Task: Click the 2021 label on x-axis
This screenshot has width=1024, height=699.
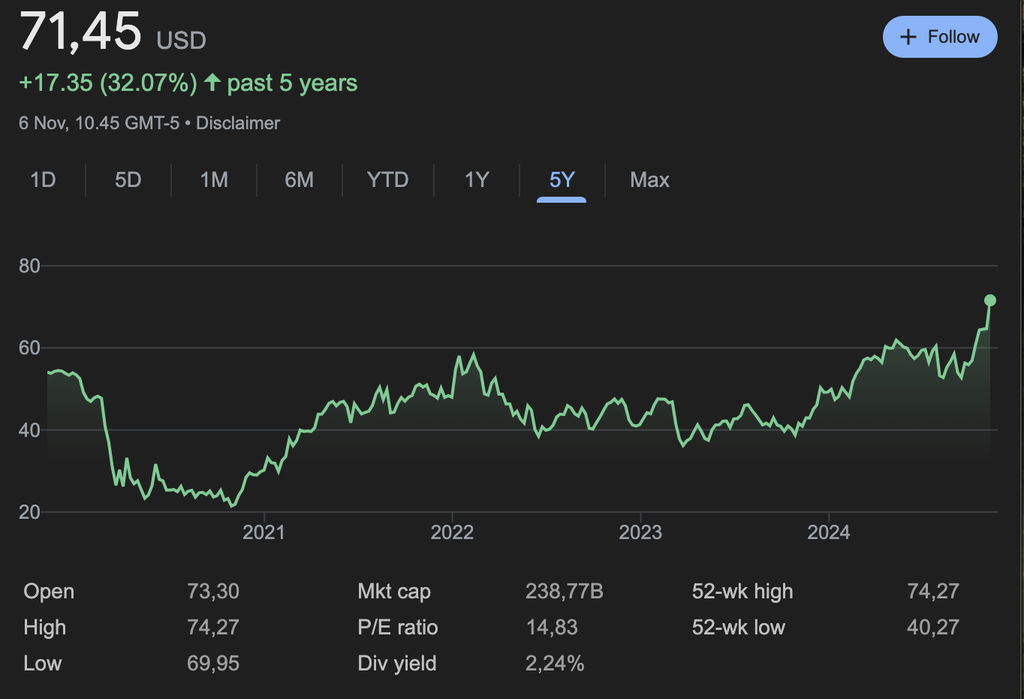Action: [x=263, y=532]
